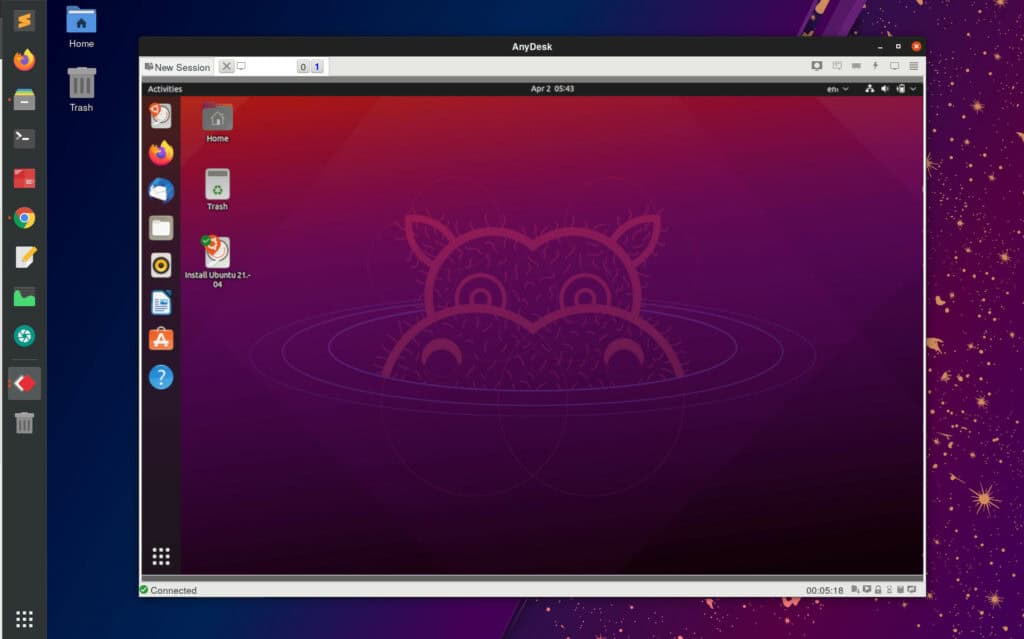1024x639 pixels.
Task: Launch Google Chrome from the local dock
Action: 24,218
